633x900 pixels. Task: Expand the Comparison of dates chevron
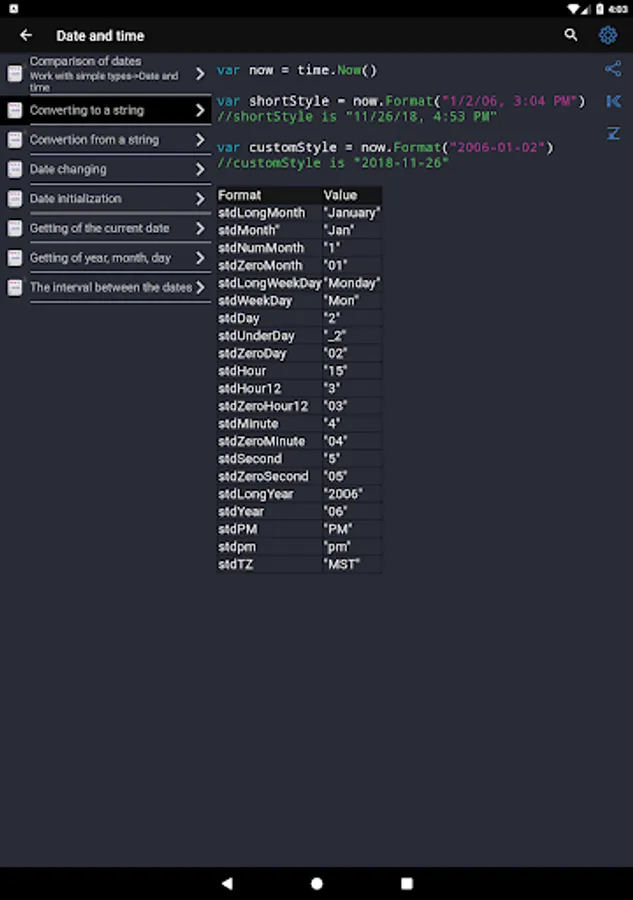200,73
